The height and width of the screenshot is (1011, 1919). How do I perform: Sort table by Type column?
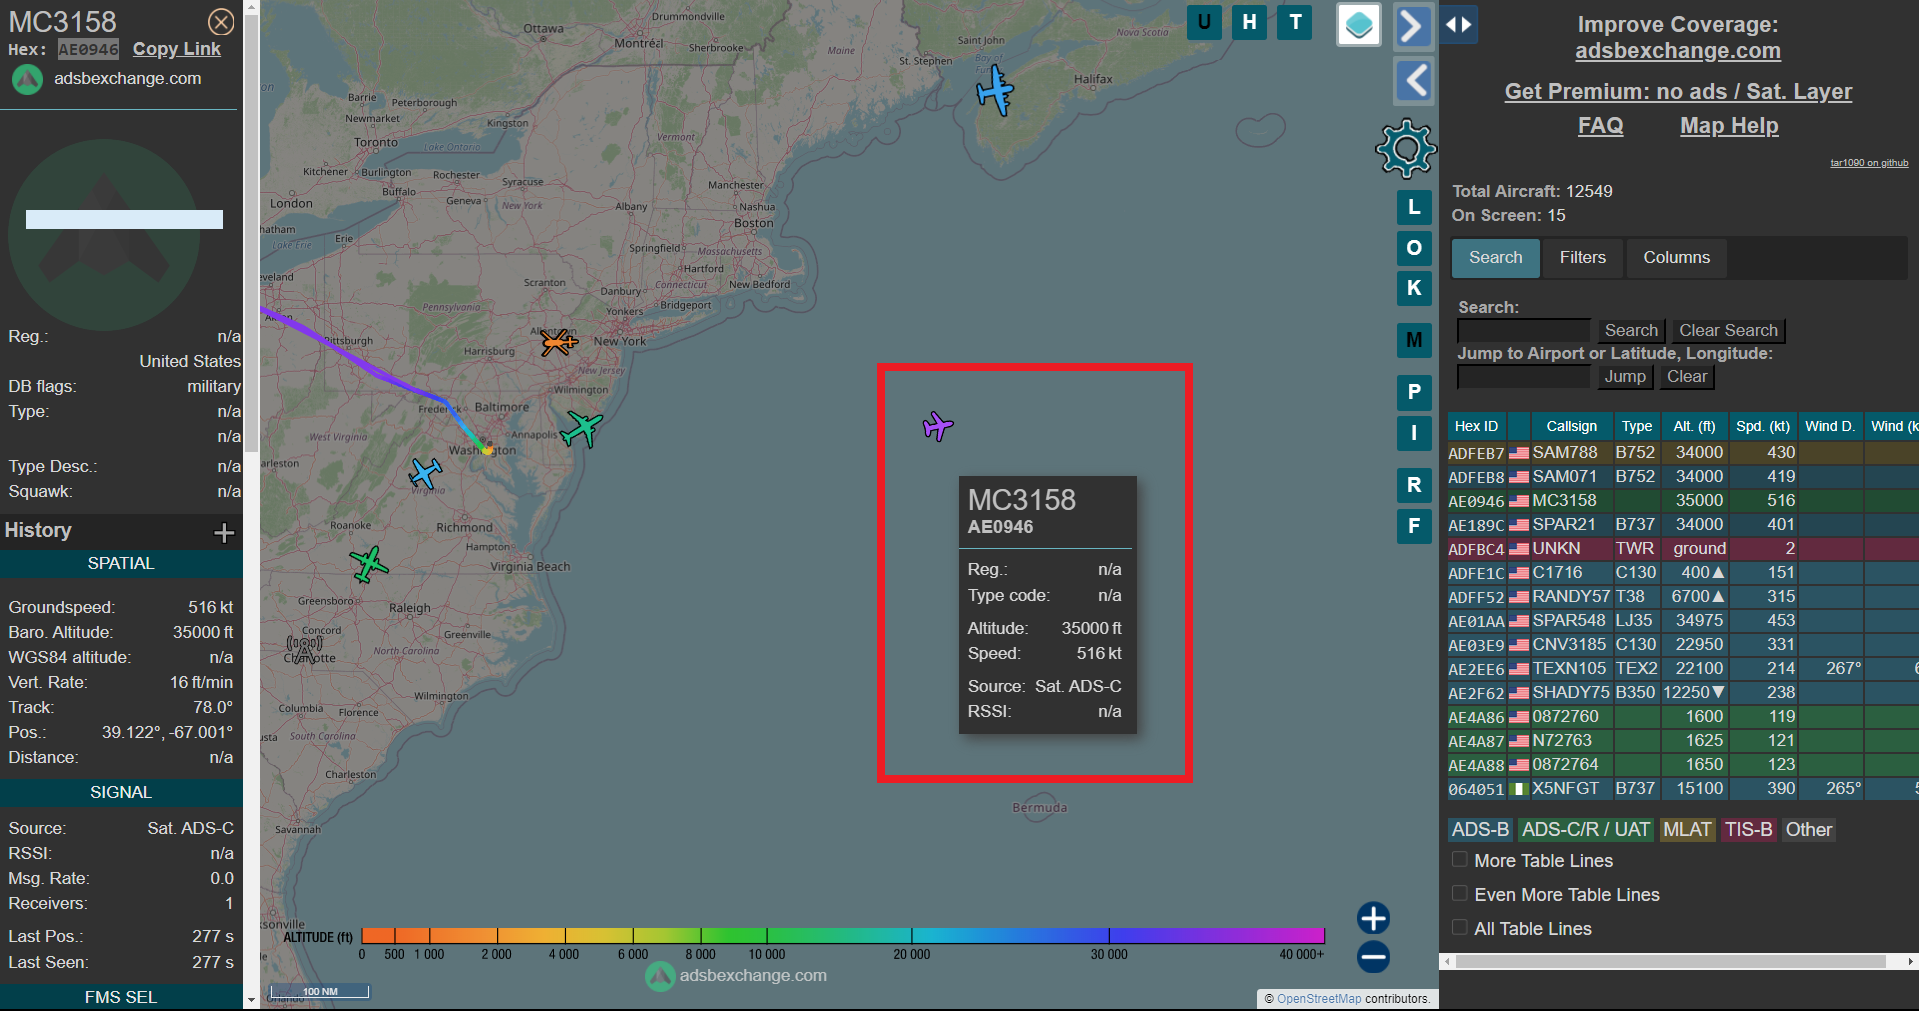1636,427
